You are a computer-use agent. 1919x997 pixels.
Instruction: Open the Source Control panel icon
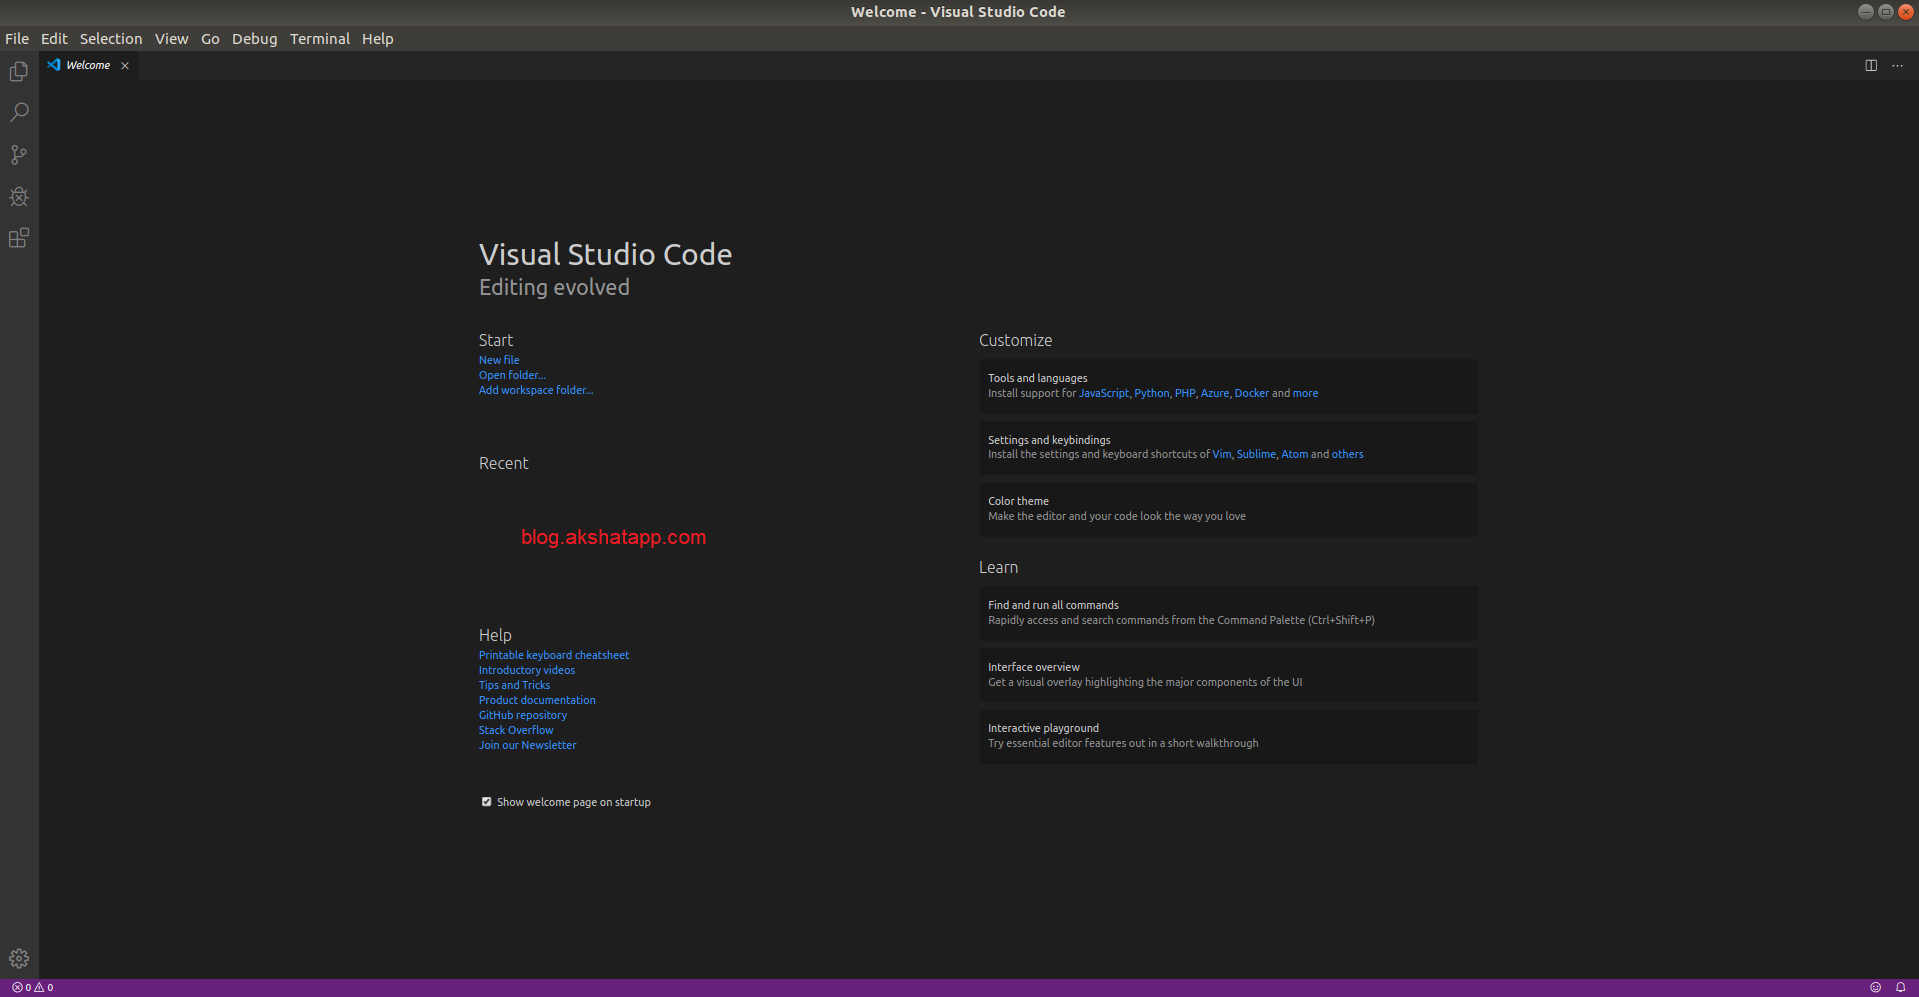coord(19,154)
